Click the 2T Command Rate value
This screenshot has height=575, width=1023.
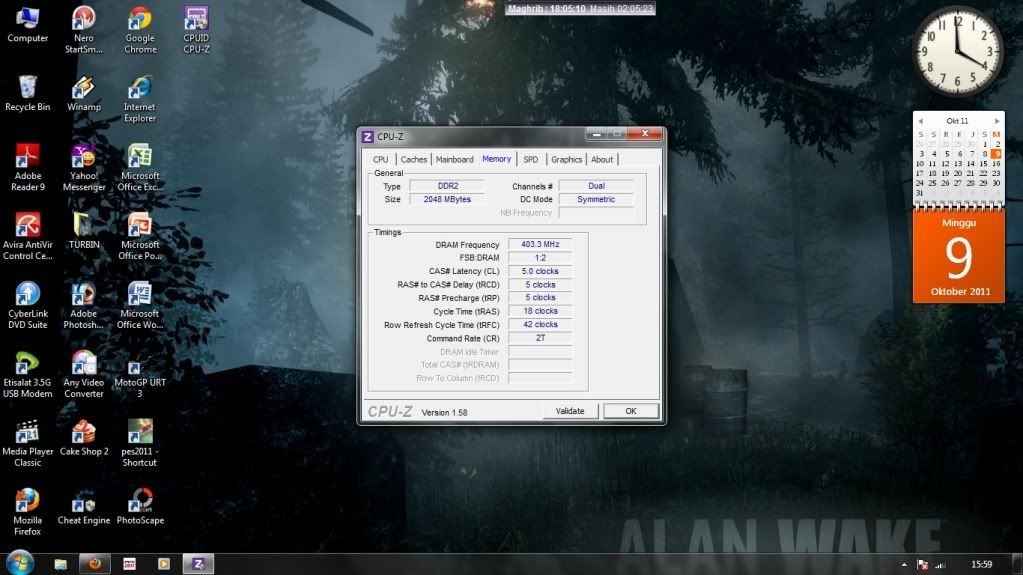(540, 338)
